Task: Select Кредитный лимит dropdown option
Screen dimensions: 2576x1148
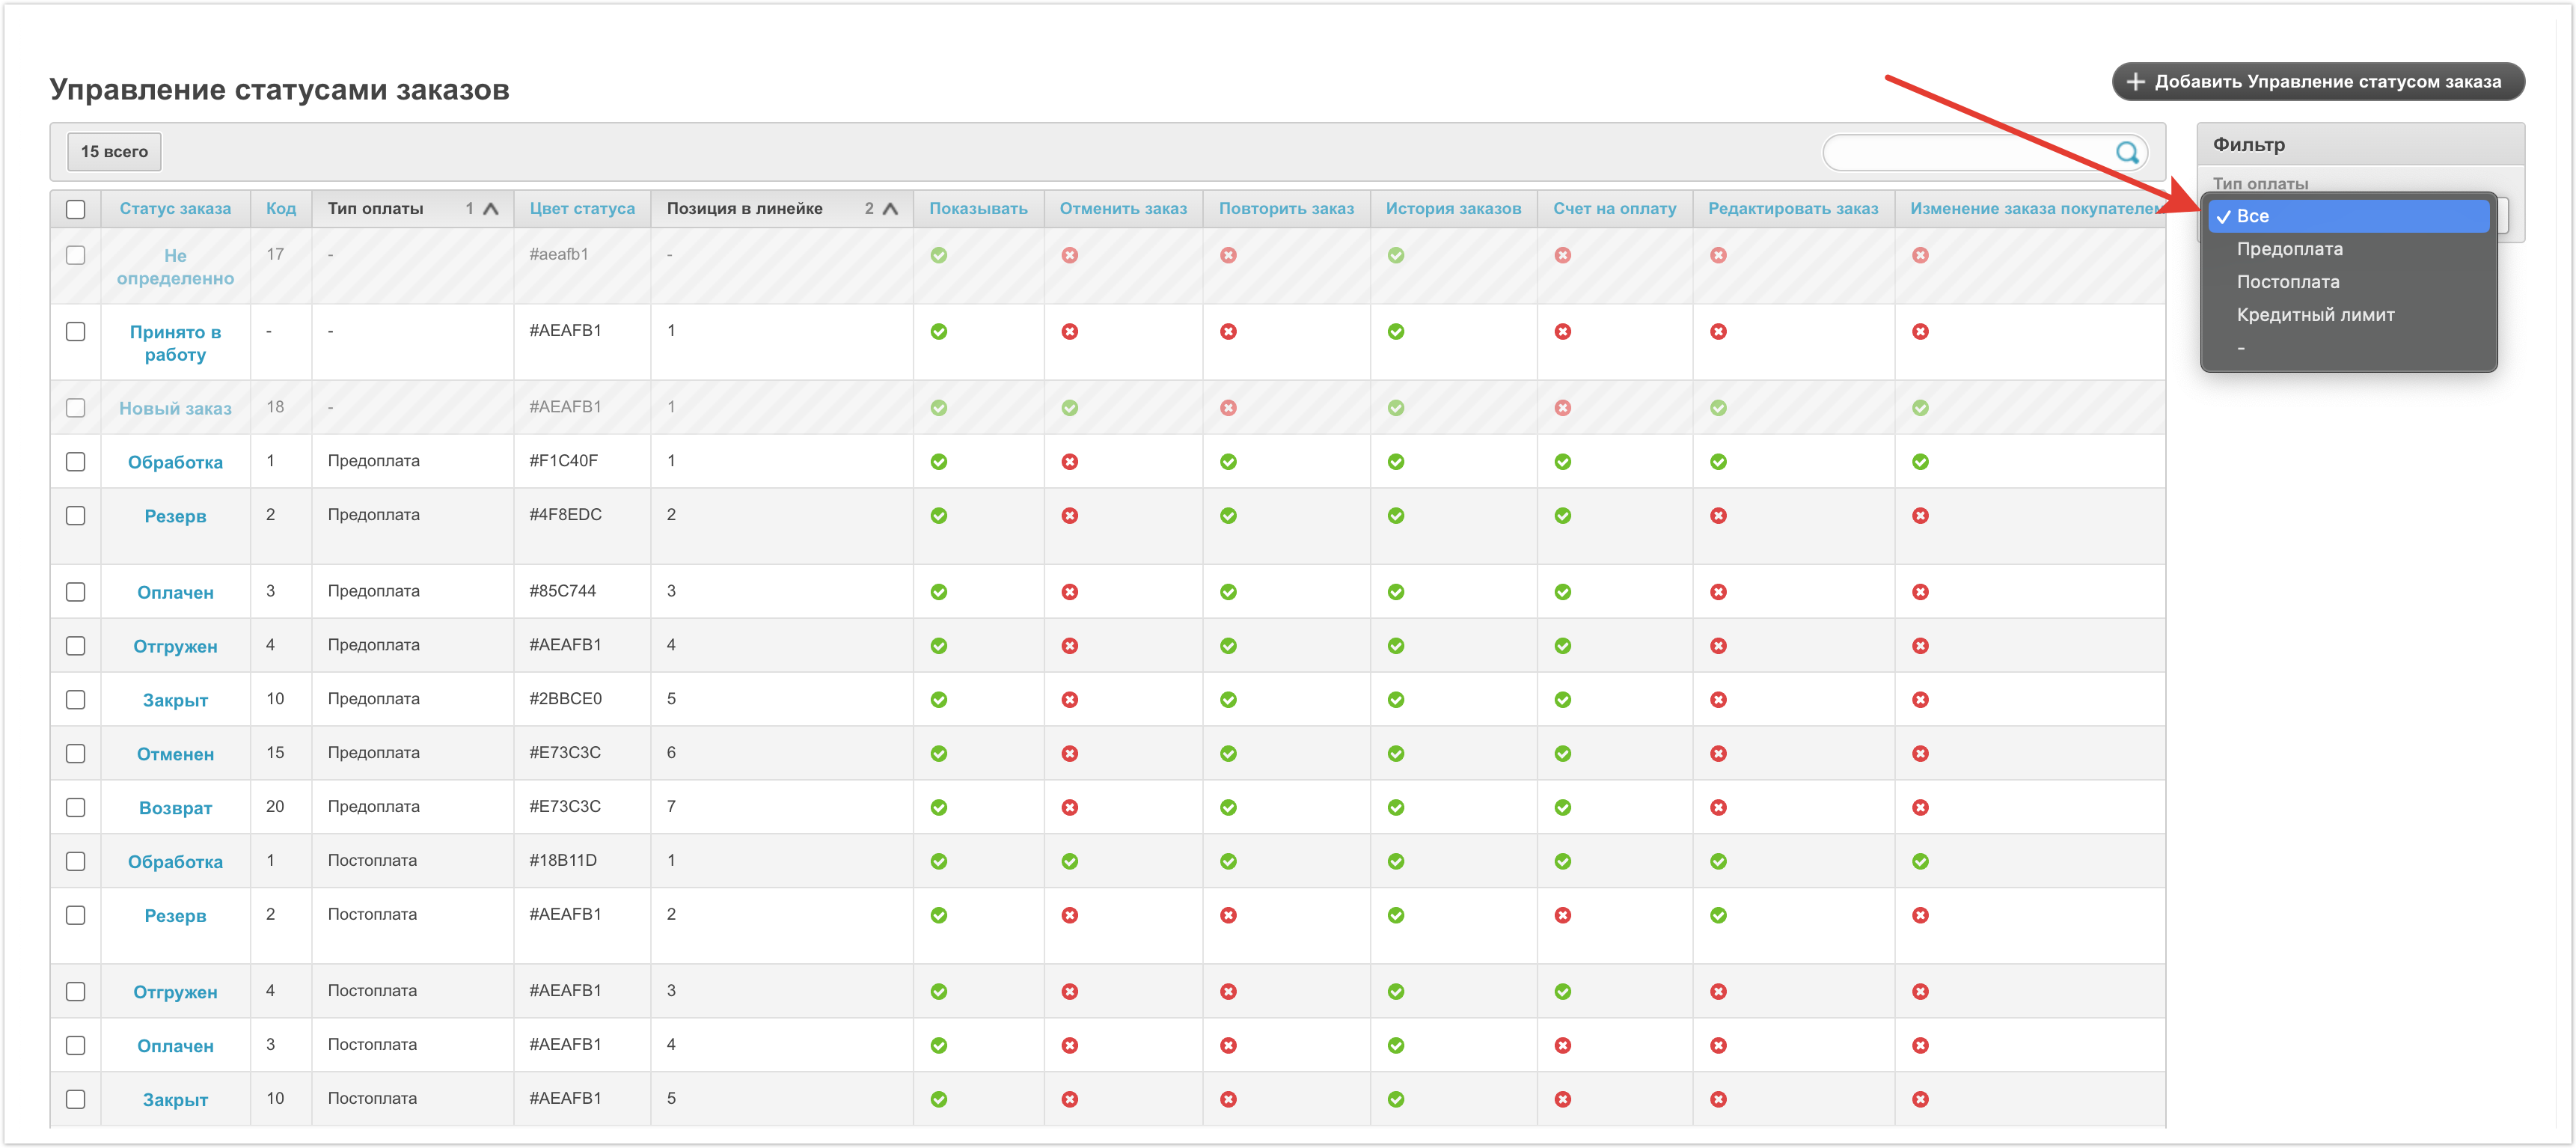Action: point(2315,315)
